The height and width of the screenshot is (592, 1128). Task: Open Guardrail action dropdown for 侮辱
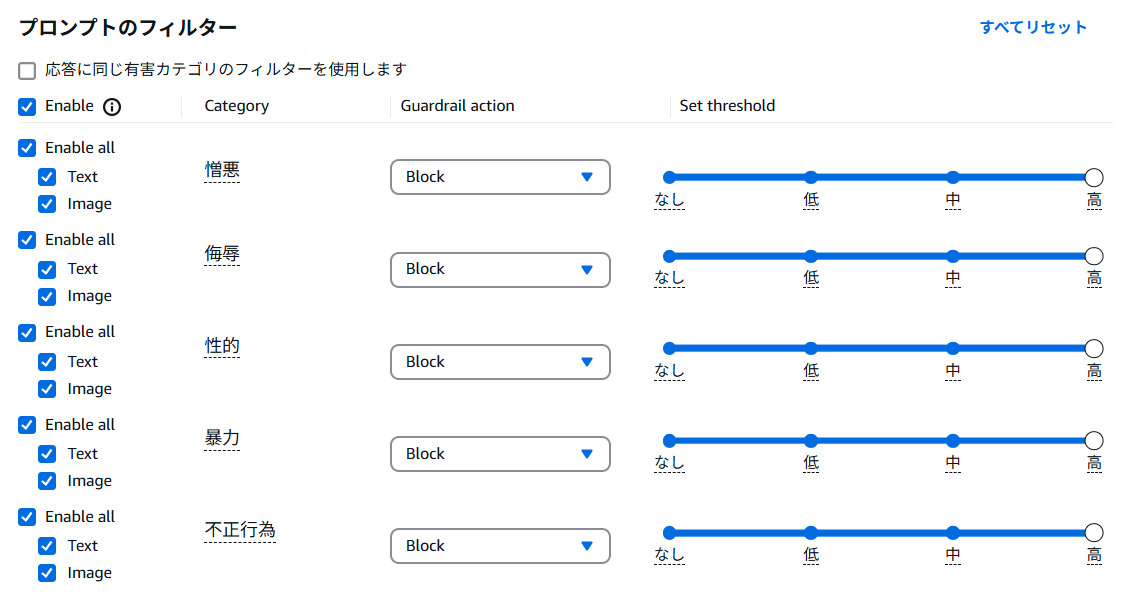click(x=500, y=269)
